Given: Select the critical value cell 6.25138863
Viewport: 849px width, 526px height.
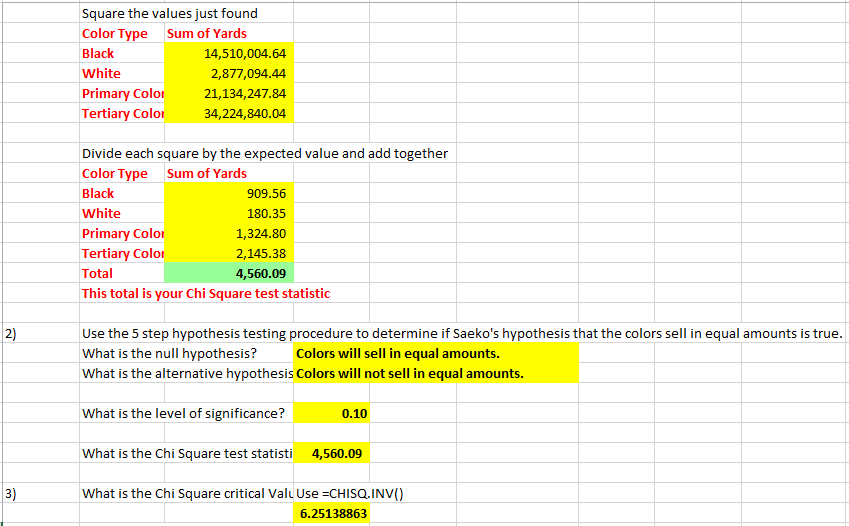Looking at the screenshot, I should click(x=331, y=513).
